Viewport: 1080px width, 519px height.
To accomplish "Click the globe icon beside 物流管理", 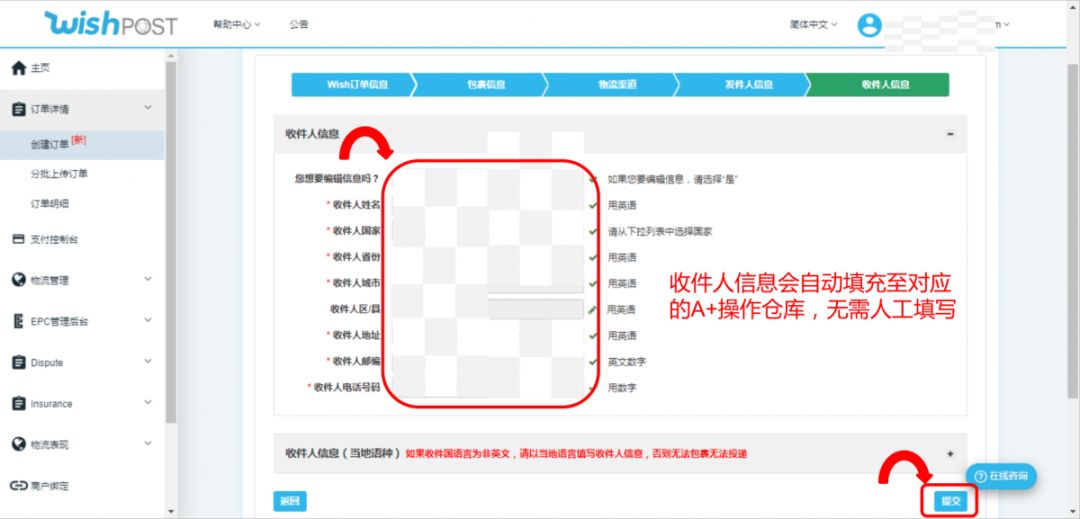I will [x=19, y=280].
